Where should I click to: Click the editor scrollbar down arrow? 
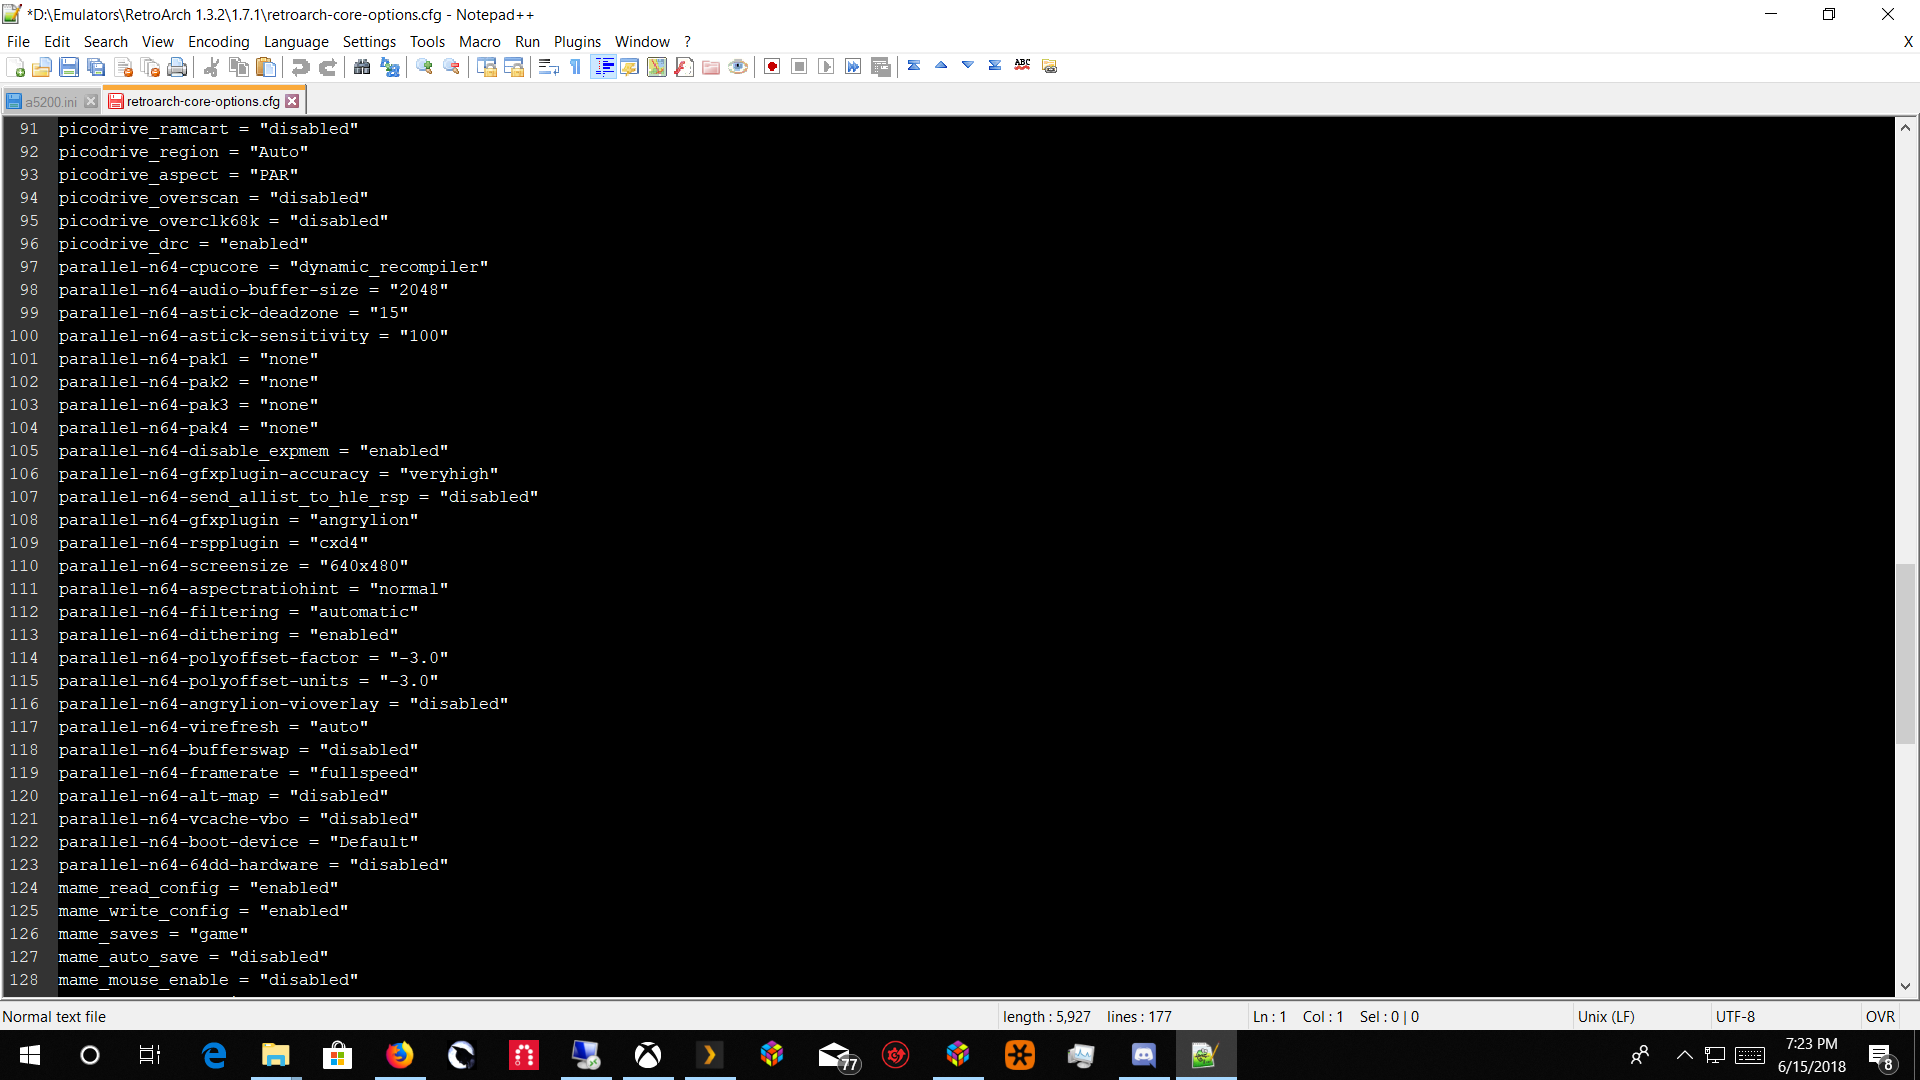point(1906,986)
